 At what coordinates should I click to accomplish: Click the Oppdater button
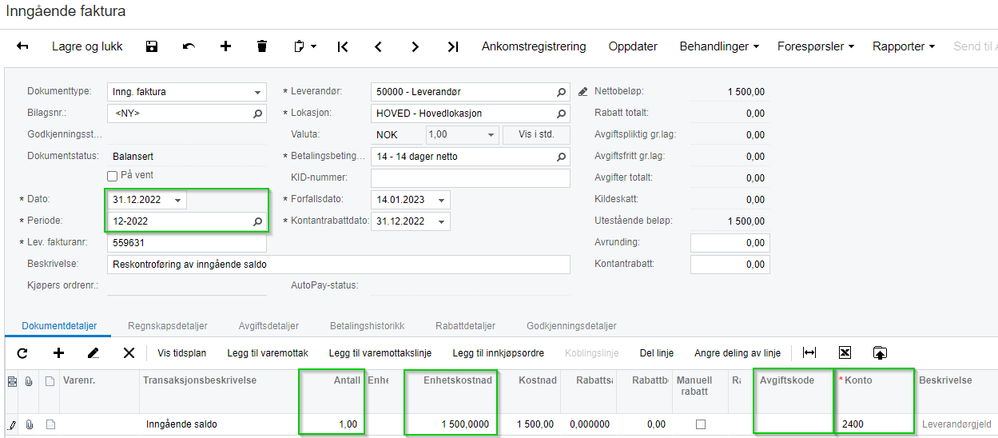pyautogui.click(x=633, y=46)
